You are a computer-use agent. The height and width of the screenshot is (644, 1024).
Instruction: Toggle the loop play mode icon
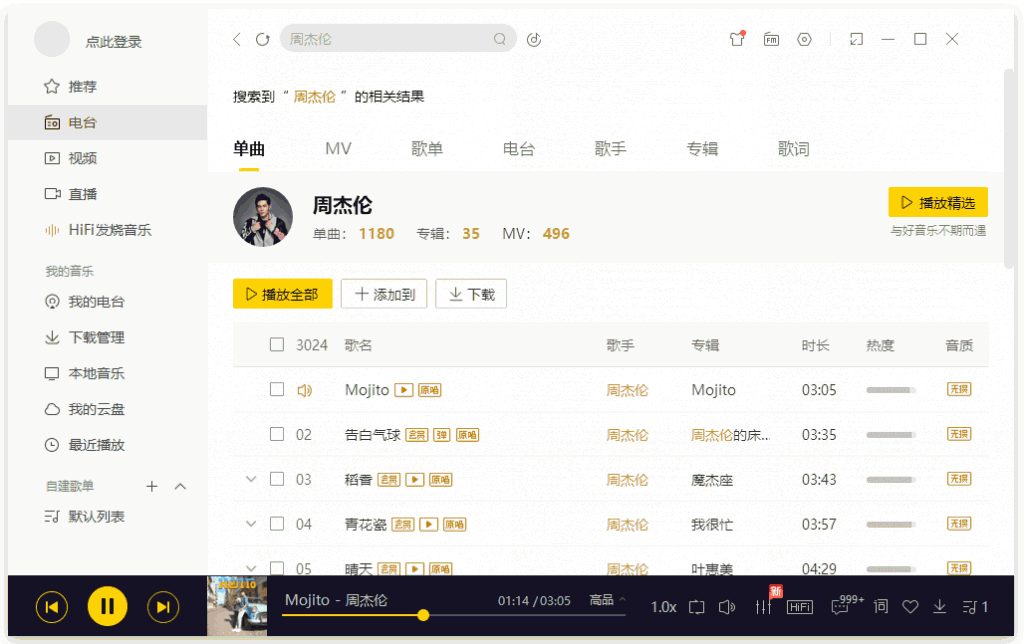697,607
